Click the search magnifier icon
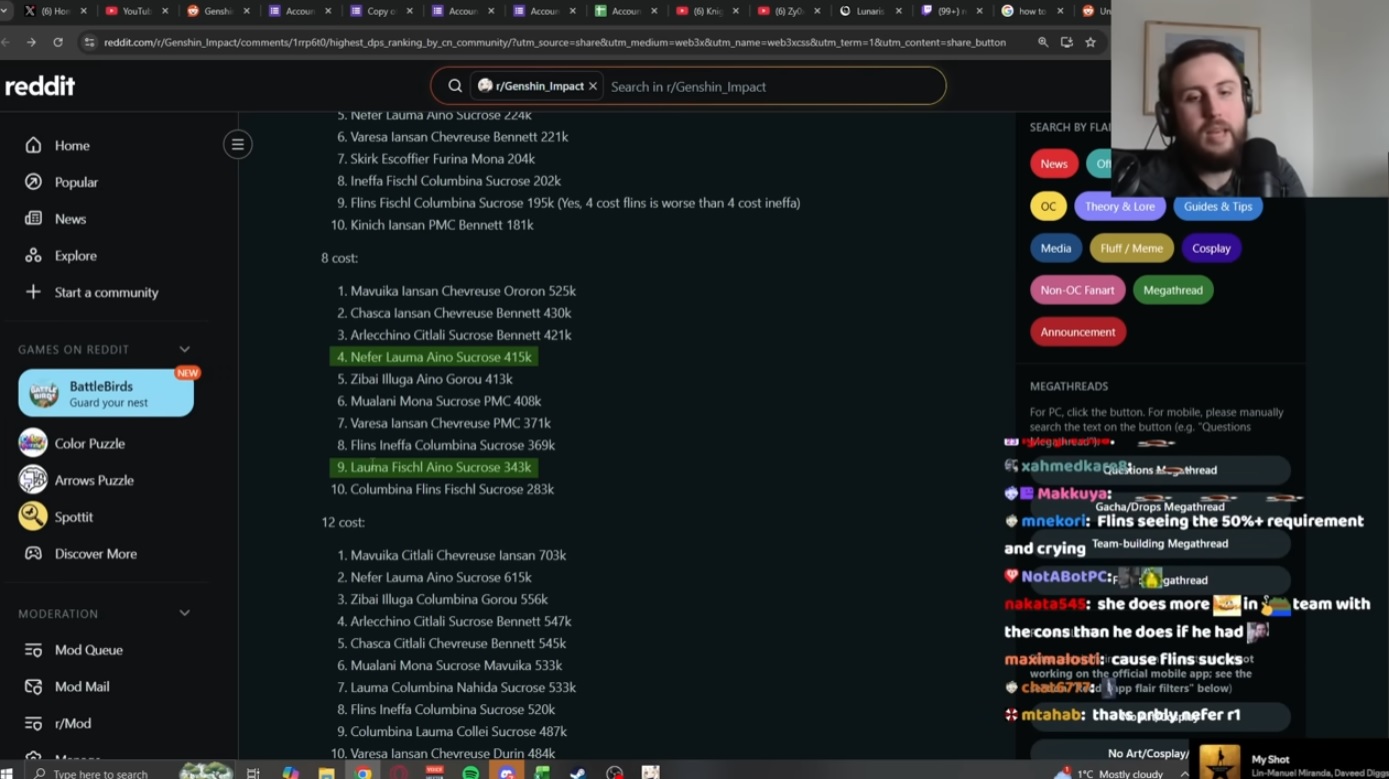The height and width of the screenshot is (779, 1389). pos(455,86)
